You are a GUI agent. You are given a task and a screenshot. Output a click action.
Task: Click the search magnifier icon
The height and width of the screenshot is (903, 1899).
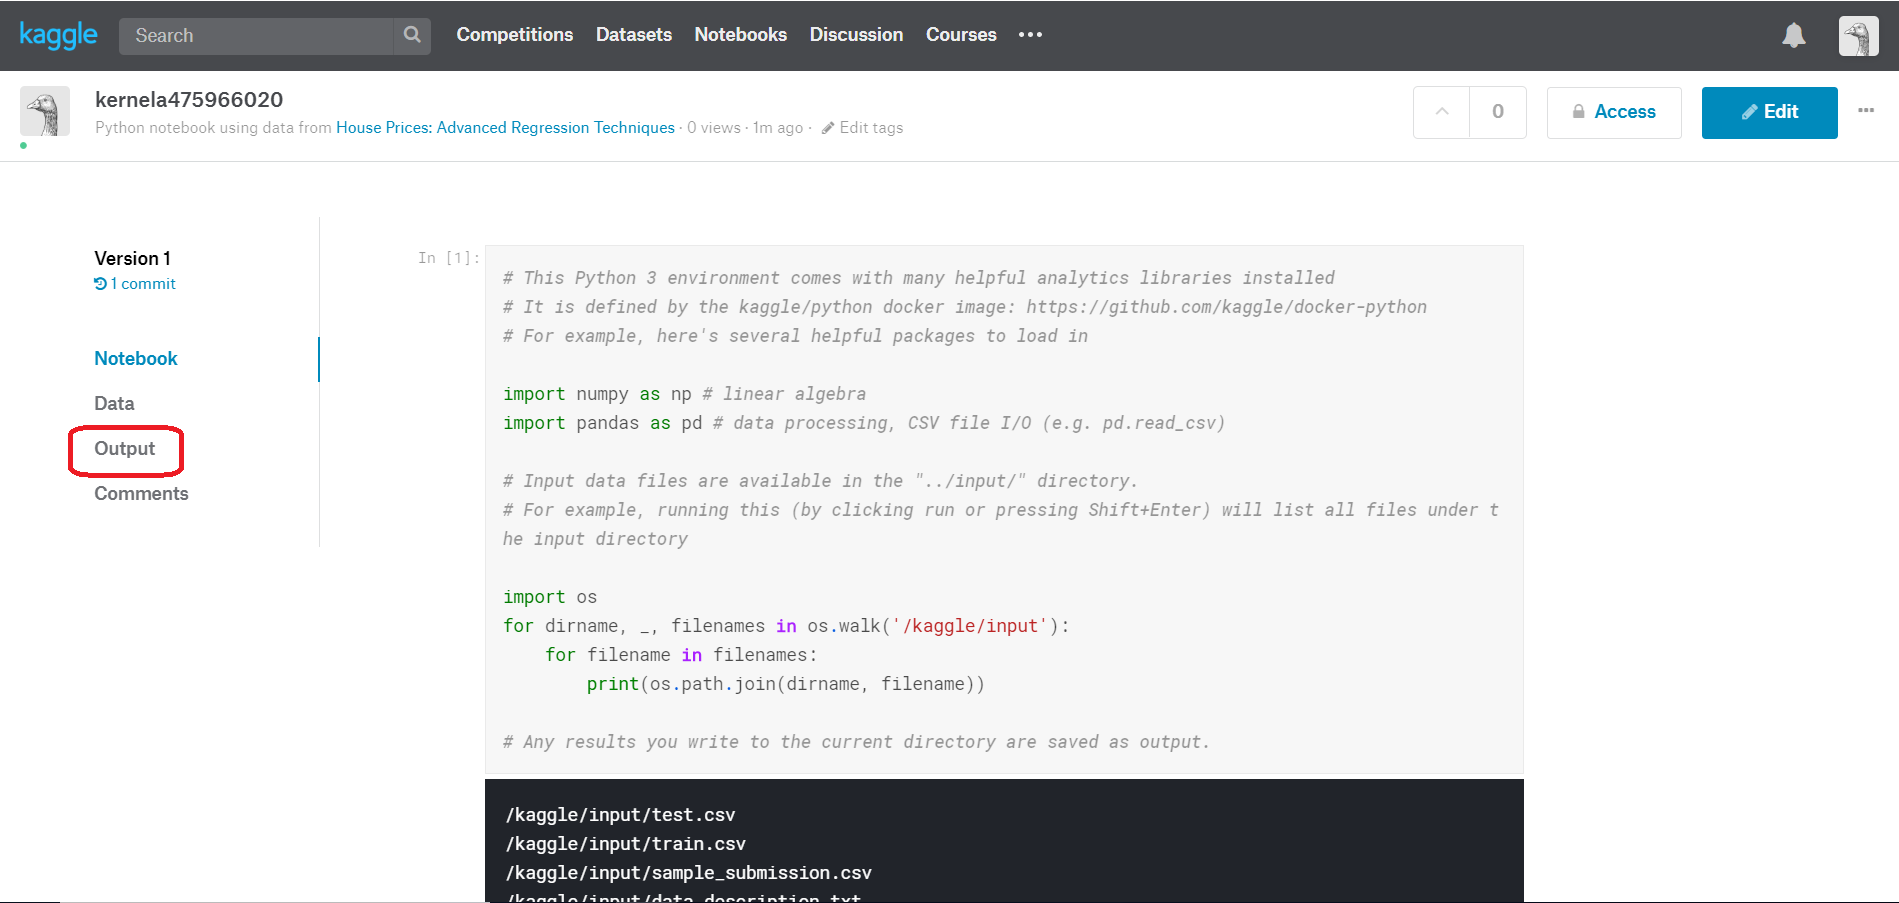click(411, 35)
